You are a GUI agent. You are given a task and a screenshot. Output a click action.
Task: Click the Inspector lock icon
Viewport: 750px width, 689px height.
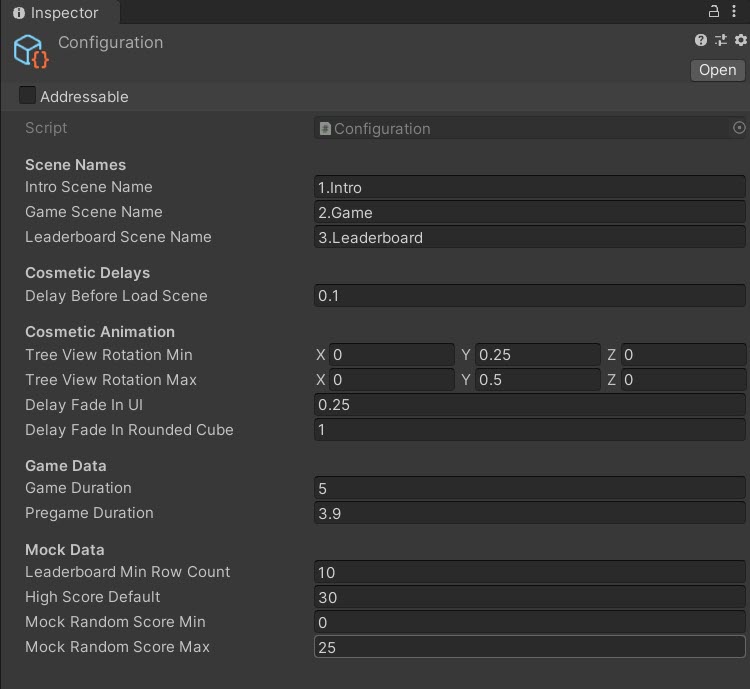714,12
